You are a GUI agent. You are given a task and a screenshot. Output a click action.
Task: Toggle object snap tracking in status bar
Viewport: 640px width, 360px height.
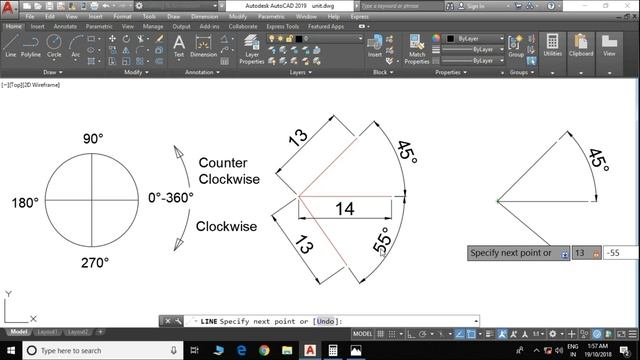coord(459,334)
